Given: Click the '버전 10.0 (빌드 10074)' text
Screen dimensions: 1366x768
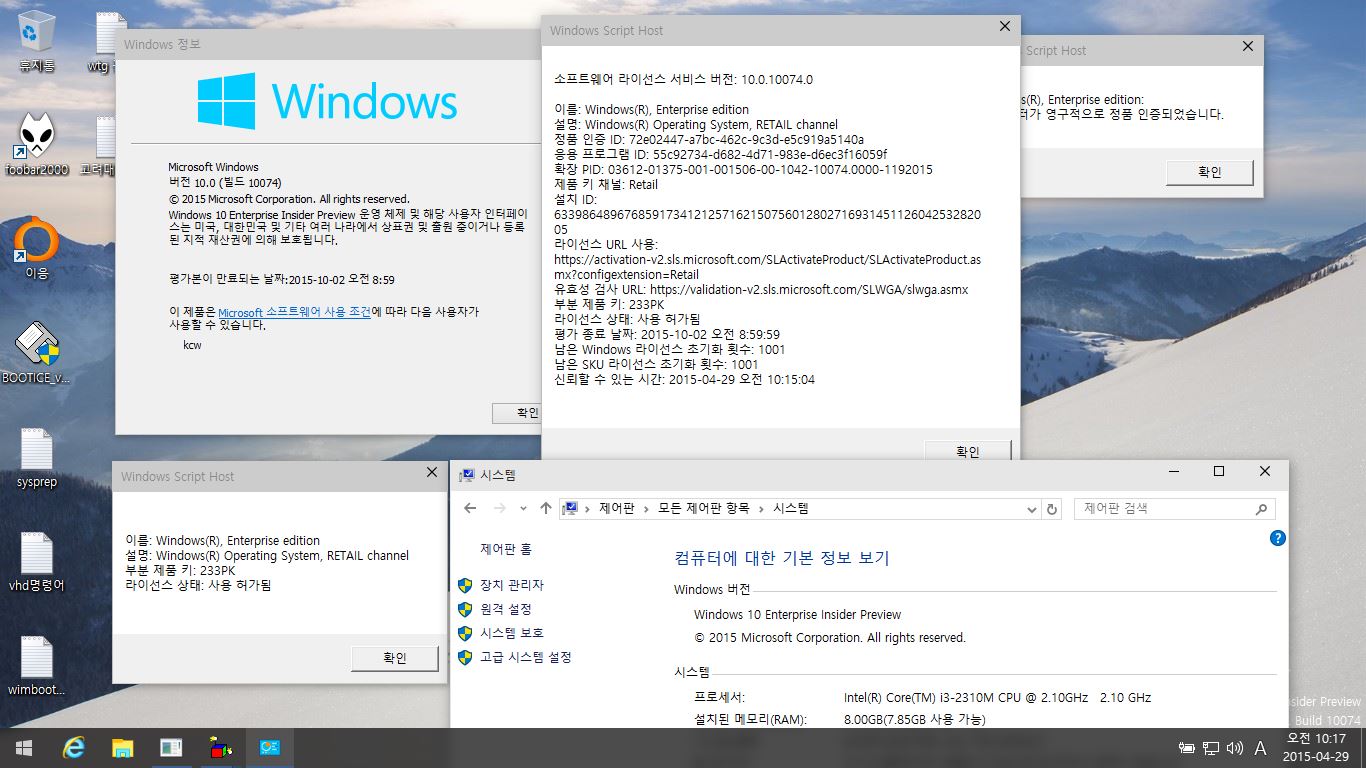Looking at the screenshot, I should pyautogui.click(x=225, y=183).
